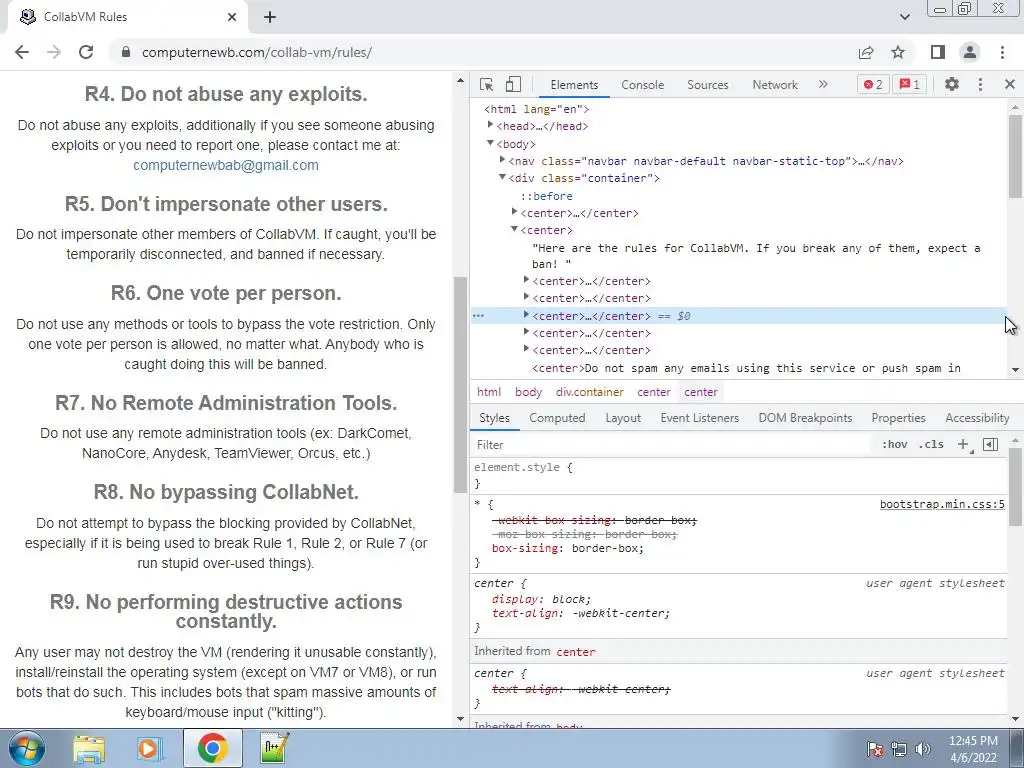
Task: Open Windows Start menu
Action: point(26,749)
